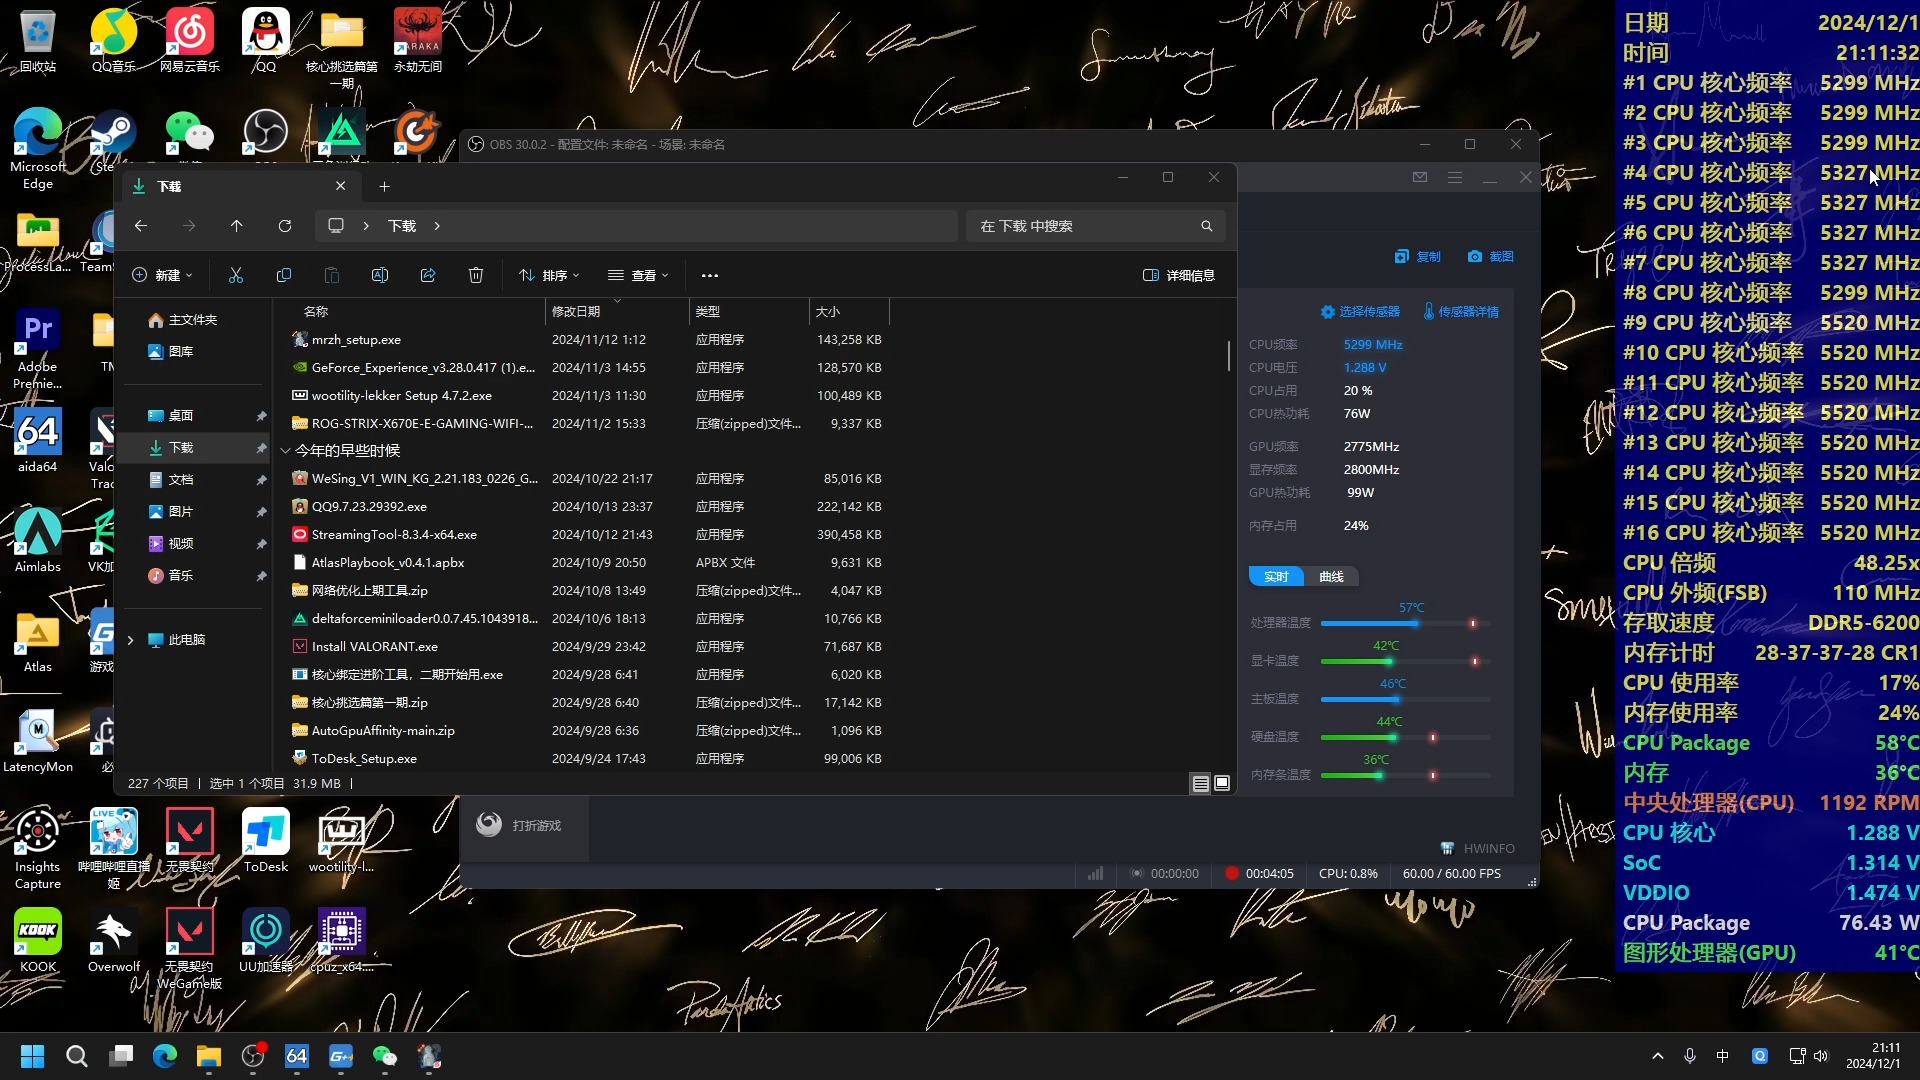The image size is (1920, 1080).
Task: Open the Recycle Bin desktop icon
Action: click(x=37, y=42)
